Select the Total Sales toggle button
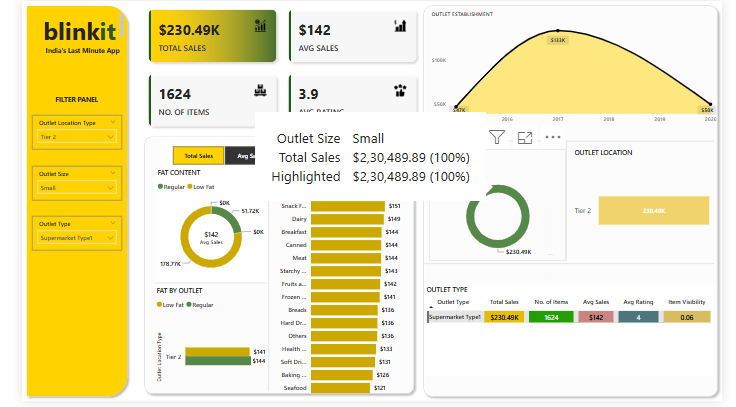The width and height of the screenshot is (736, 407). pos(199,156)
